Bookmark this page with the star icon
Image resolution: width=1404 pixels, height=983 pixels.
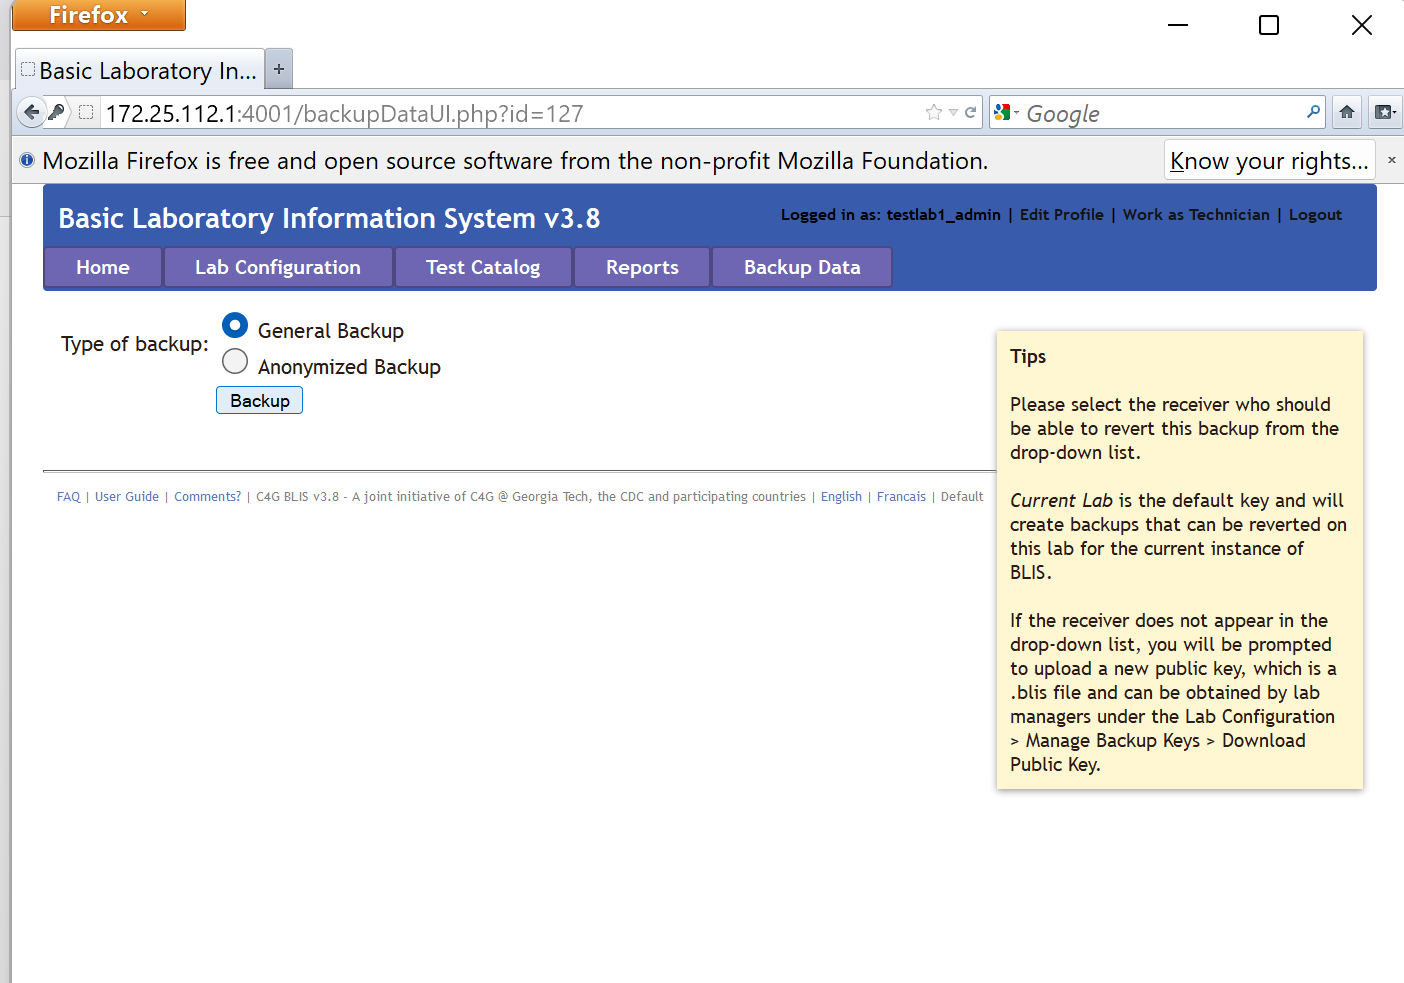click(934, 112)
